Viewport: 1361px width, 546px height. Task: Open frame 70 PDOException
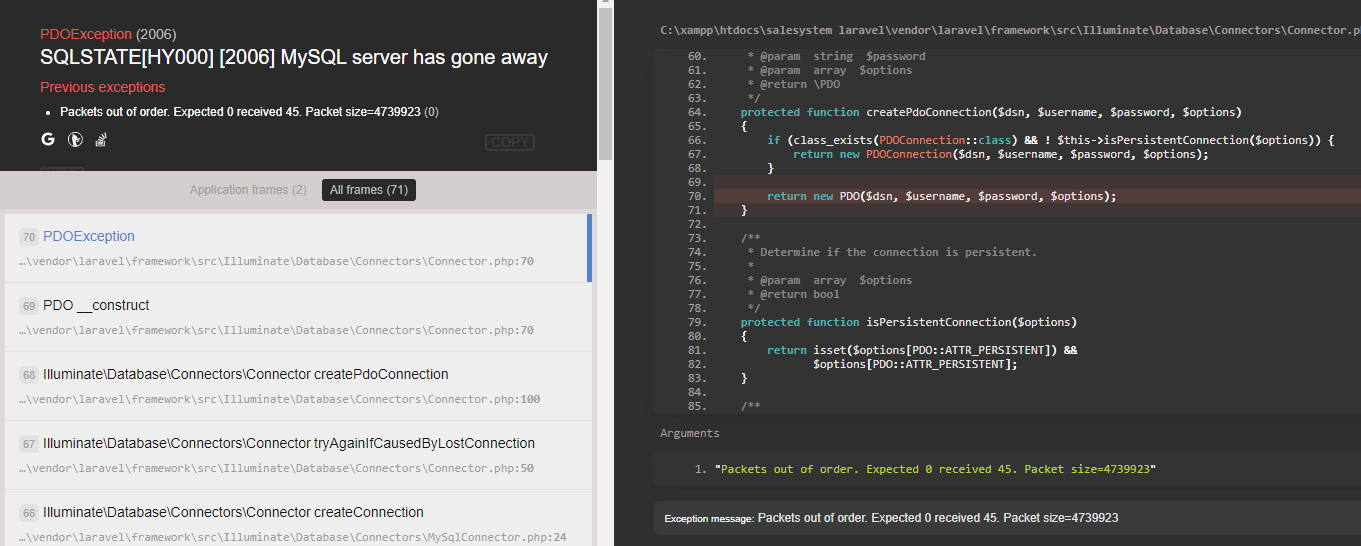point(89,237)
